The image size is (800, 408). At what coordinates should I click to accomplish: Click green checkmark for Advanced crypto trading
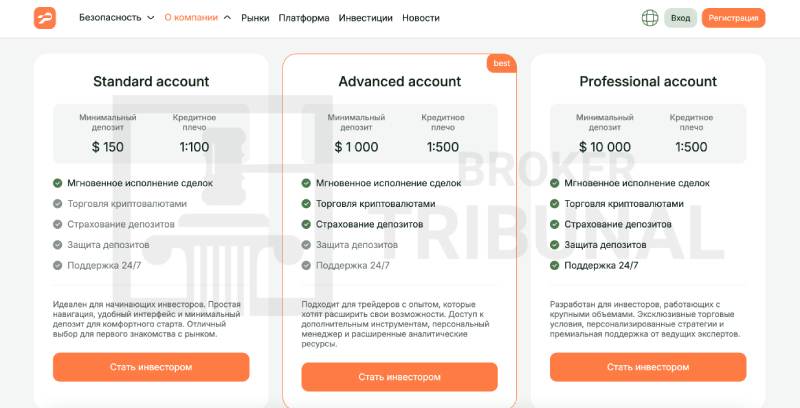(x=306, y=203)
